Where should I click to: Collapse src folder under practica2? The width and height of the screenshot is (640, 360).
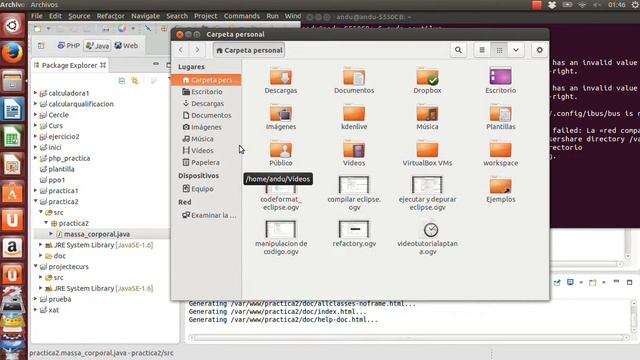point(41,212)
